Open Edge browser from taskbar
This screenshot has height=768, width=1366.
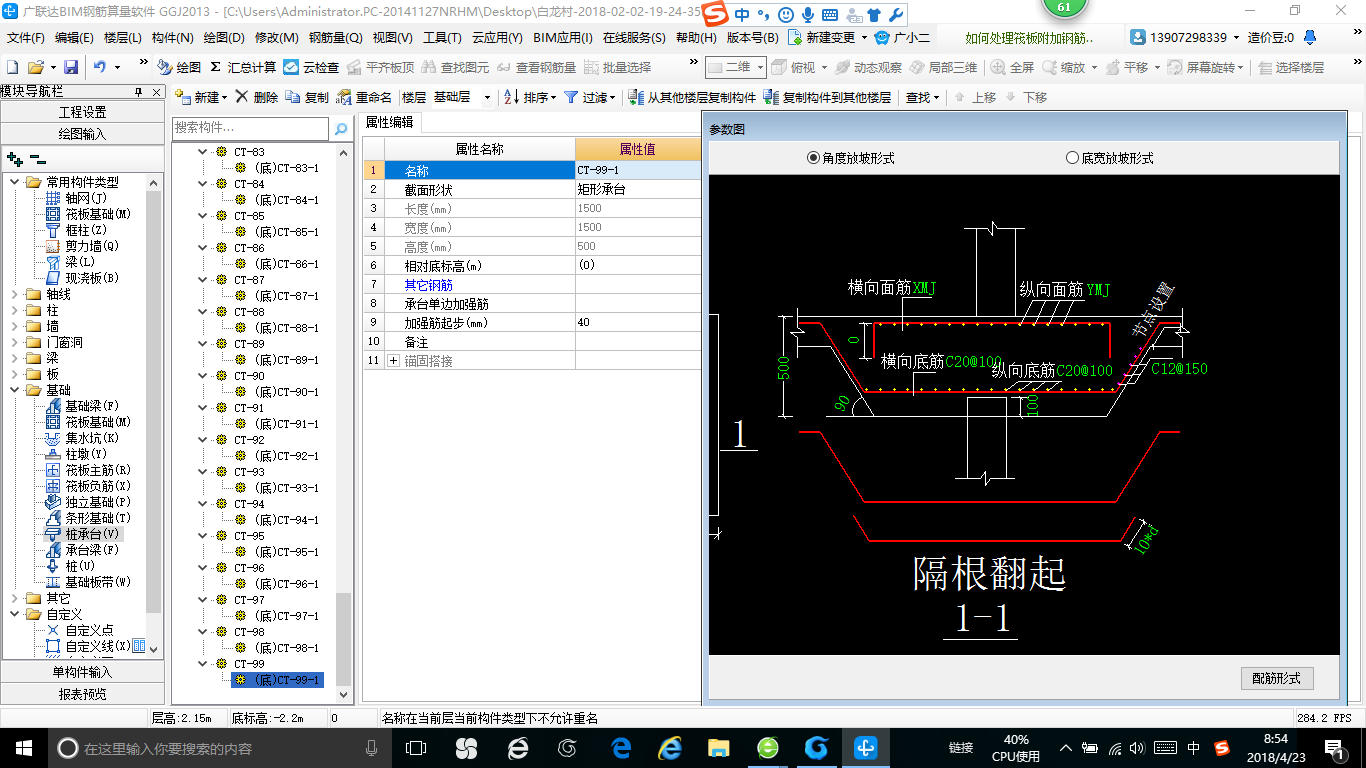coord(620,747)
